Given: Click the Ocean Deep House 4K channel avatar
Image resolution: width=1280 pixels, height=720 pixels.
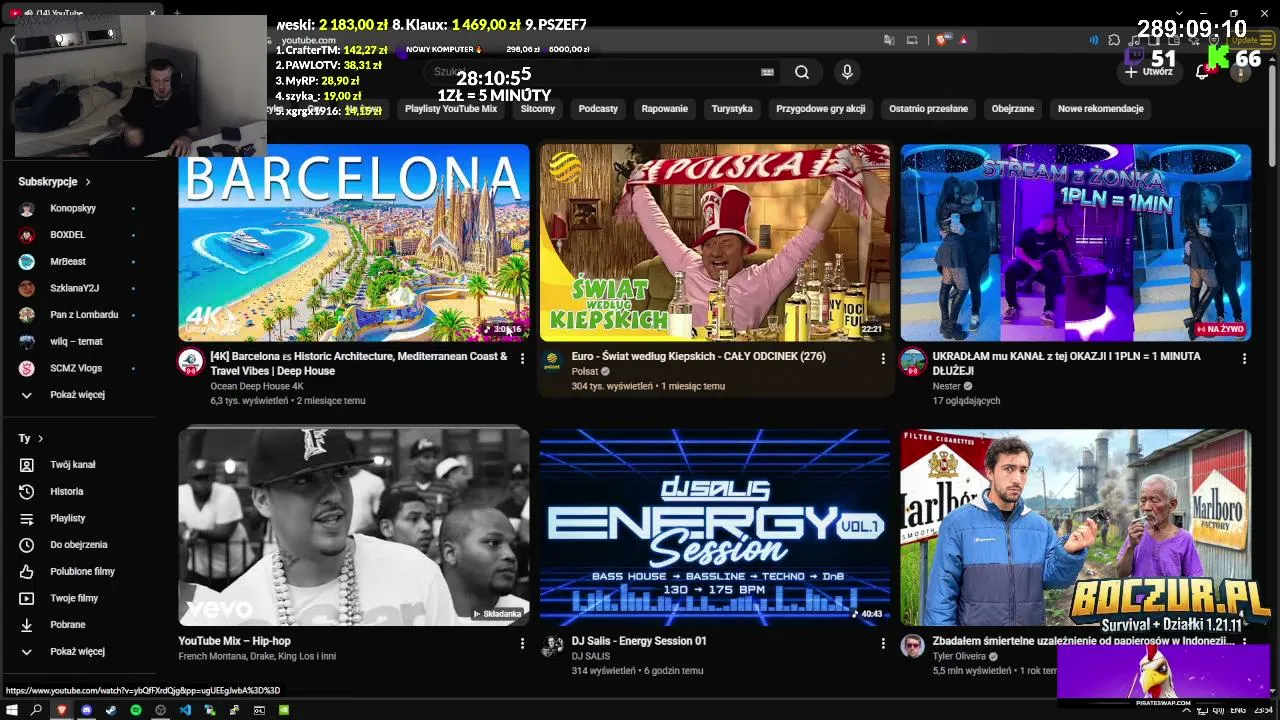Looking at the screenshot, I should click(190, 362).
